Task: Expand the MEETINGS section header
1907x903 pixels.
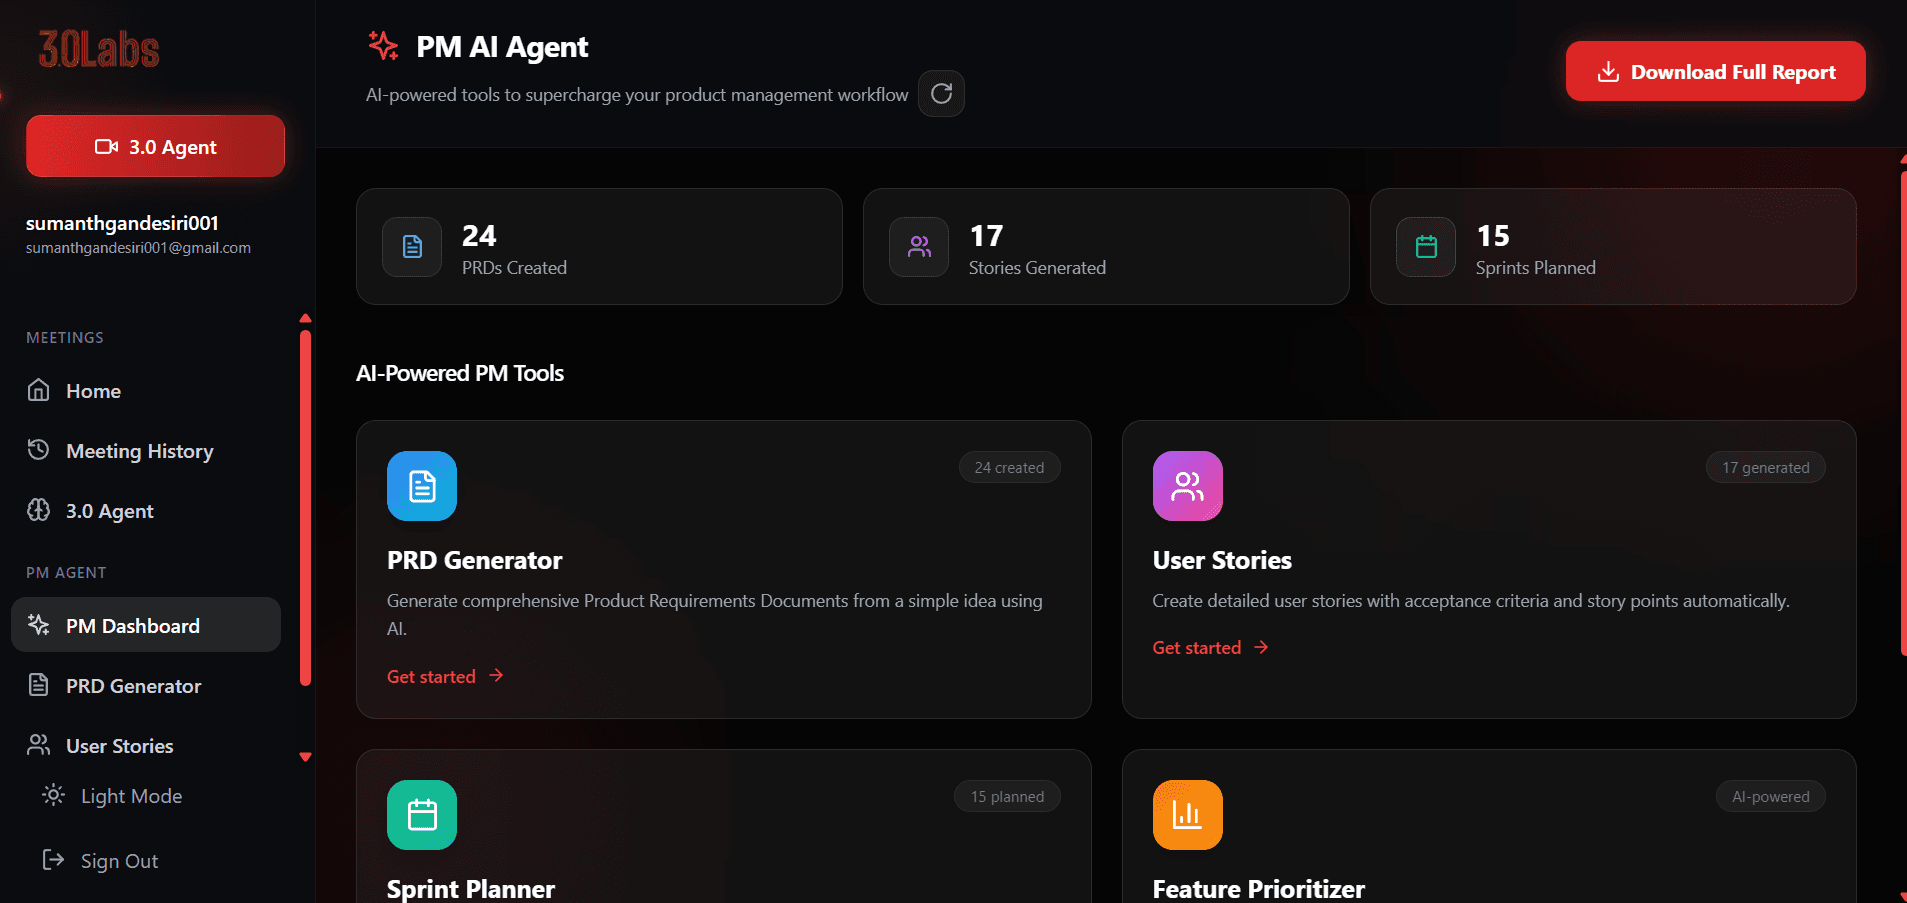Action: pos(64,337)
